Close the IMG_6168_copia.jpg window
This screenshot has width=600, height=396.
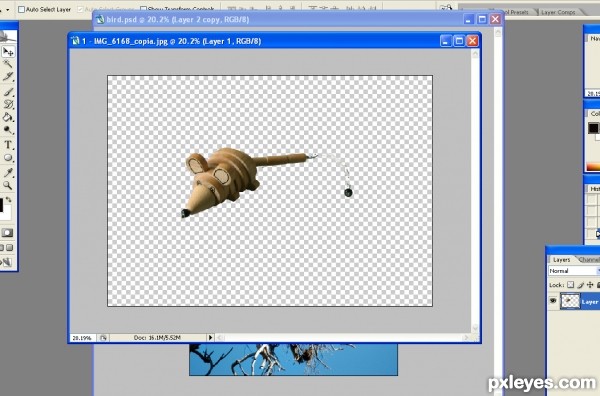[x=473, y=41]
